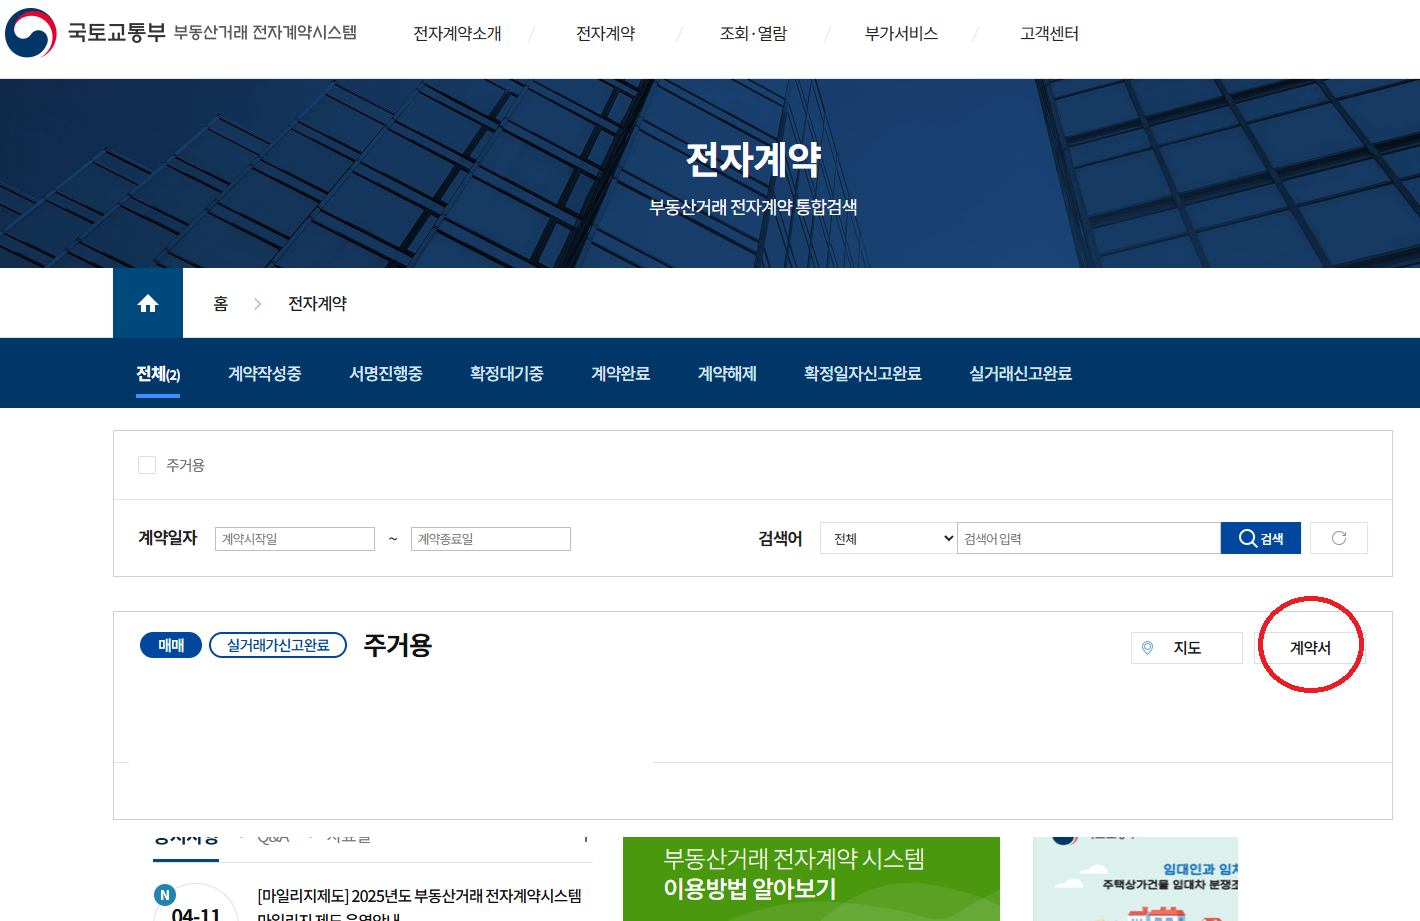1420x921 pixels.
Task: Open the 전체 search category dropdown
Action: click(x=889, y=538)
